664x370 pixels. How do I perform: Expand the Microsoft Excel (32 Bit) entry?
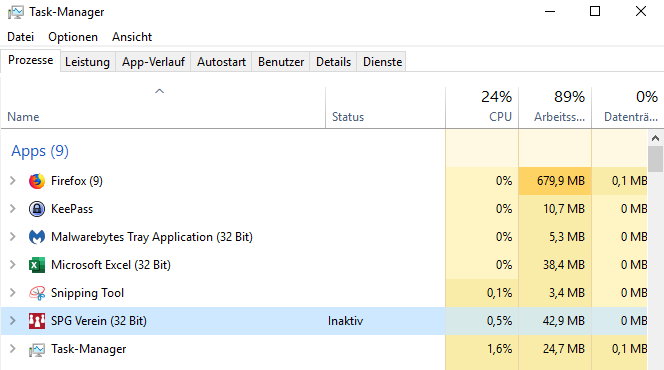coord(13,265)
